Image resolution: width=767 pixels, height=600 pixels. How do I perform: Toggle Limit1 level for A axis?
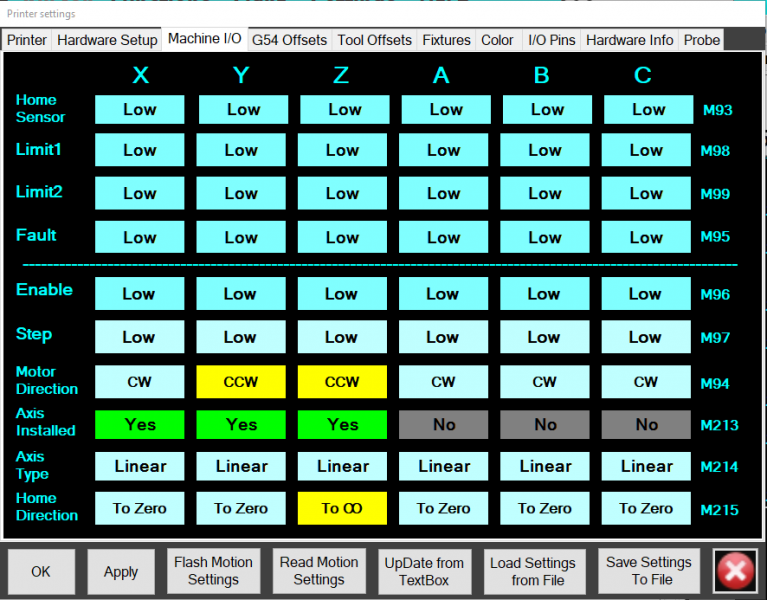[x=444, y=150]
